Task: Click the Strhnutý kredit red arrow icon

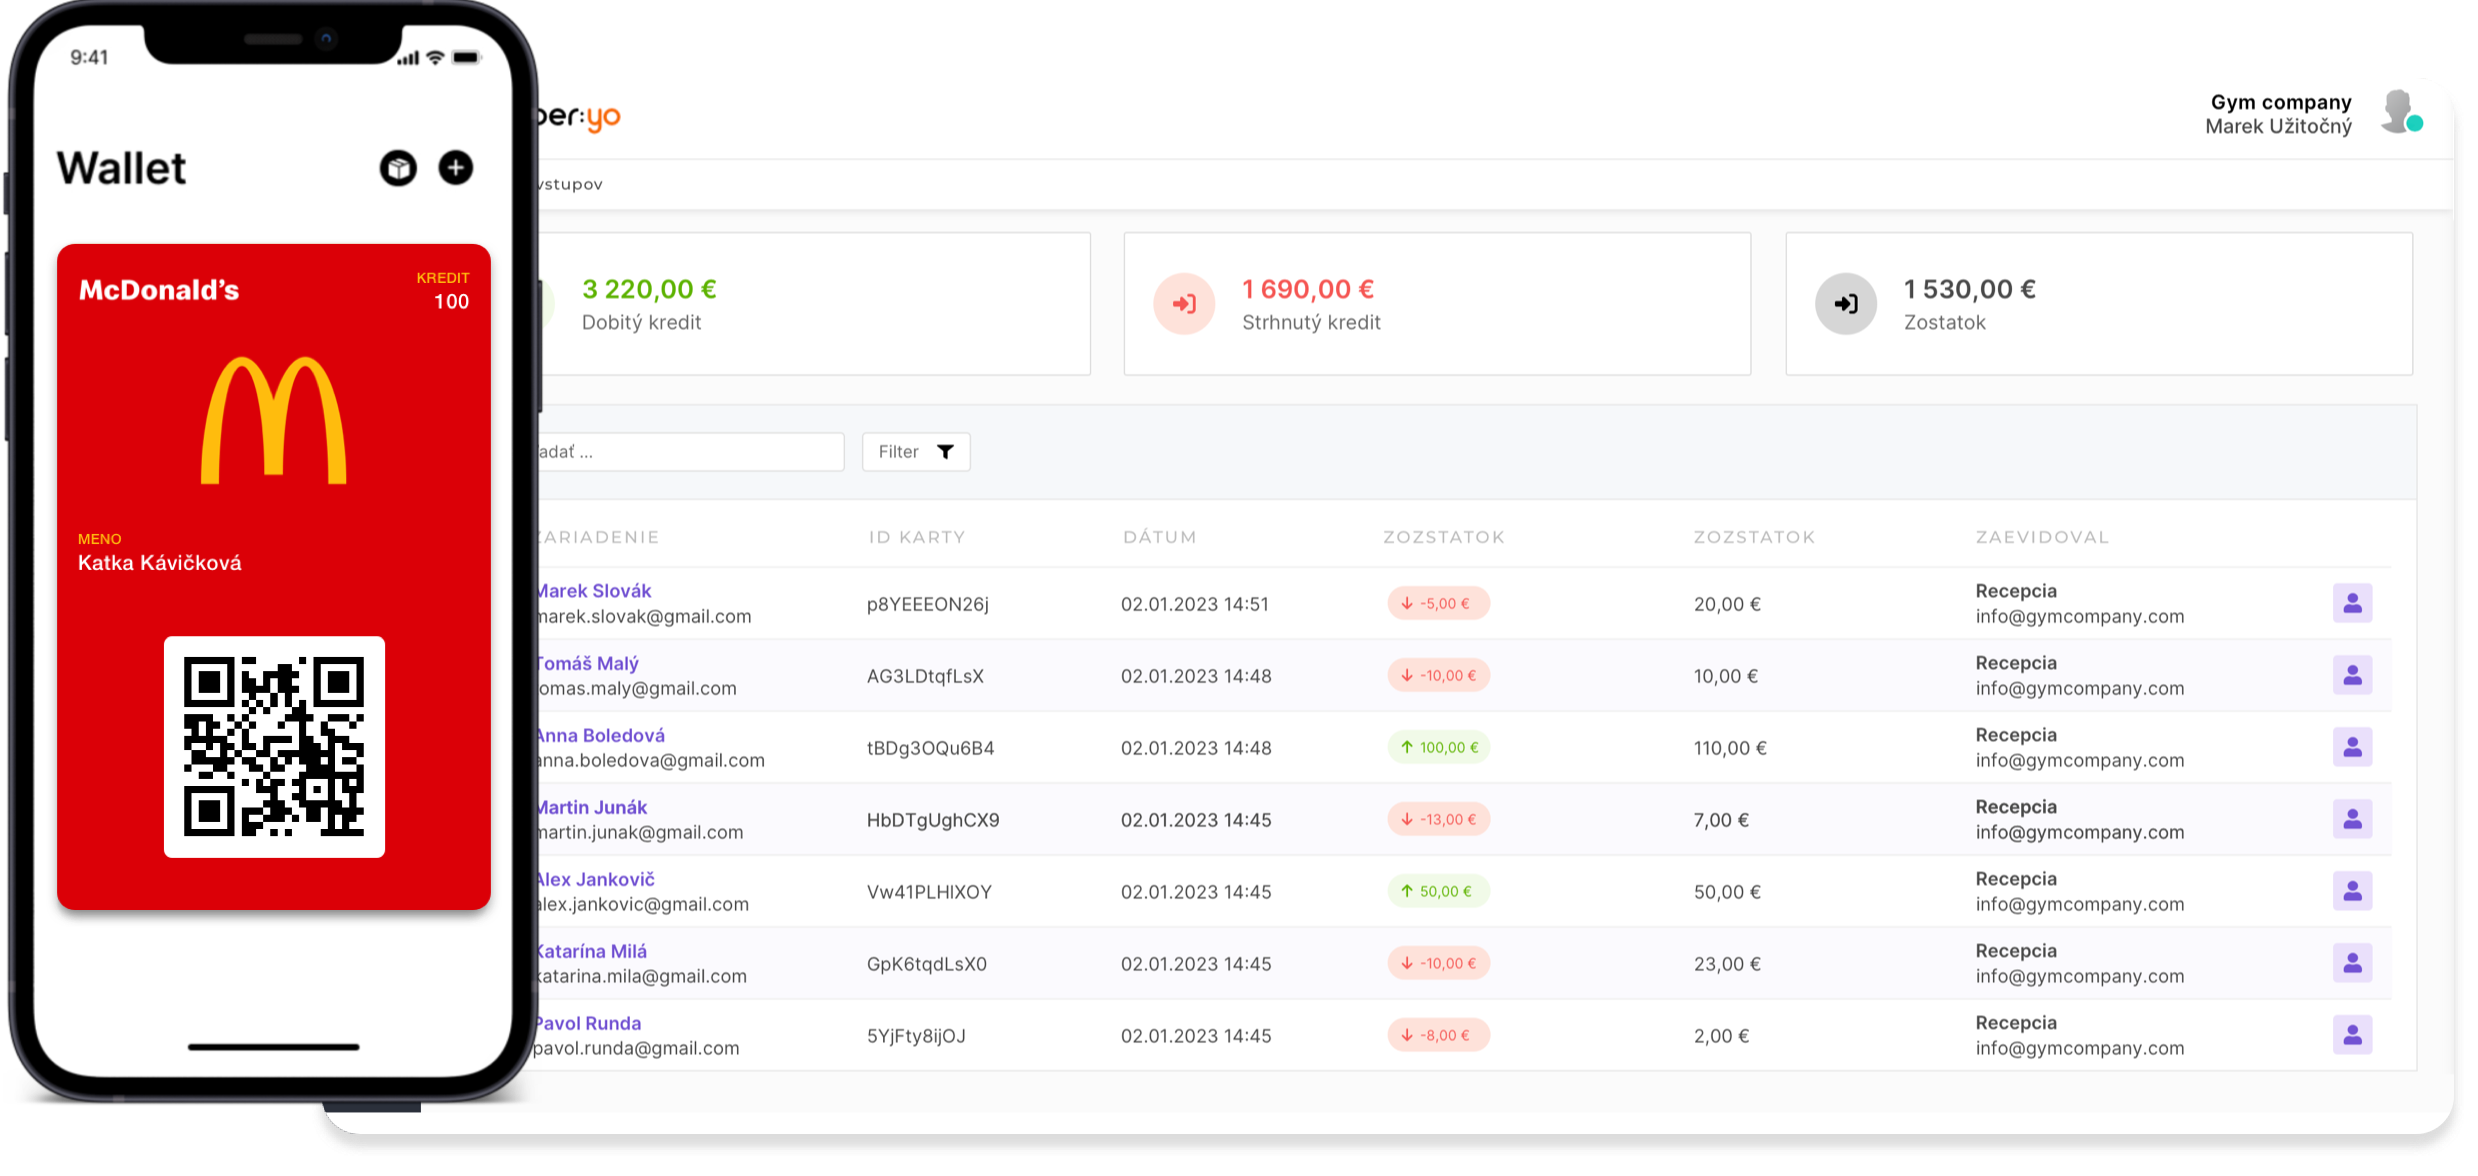Action: pos(1184,304)
